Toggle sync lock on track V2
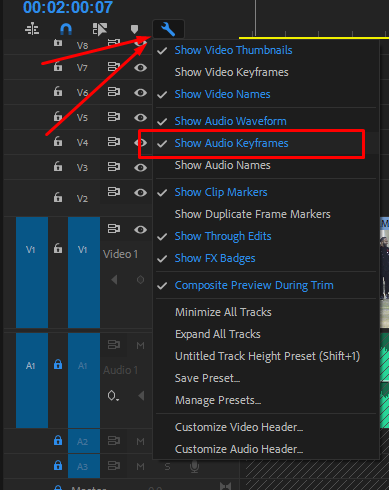This screenshot has width=389, height=490. 114,192
